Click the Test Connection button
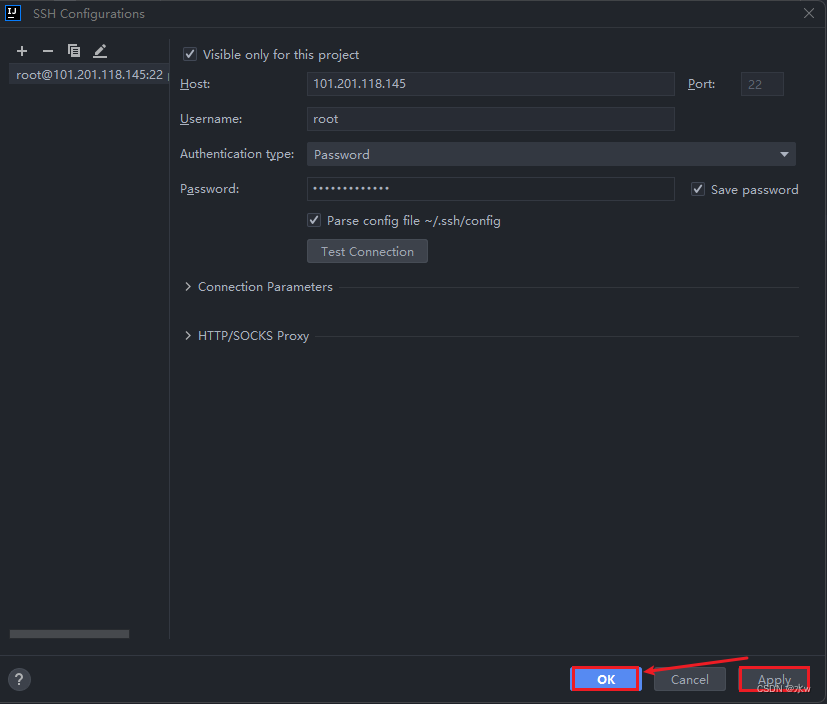Image resolution: width=827 pixels, height=704 pixels. coord(367,251)
